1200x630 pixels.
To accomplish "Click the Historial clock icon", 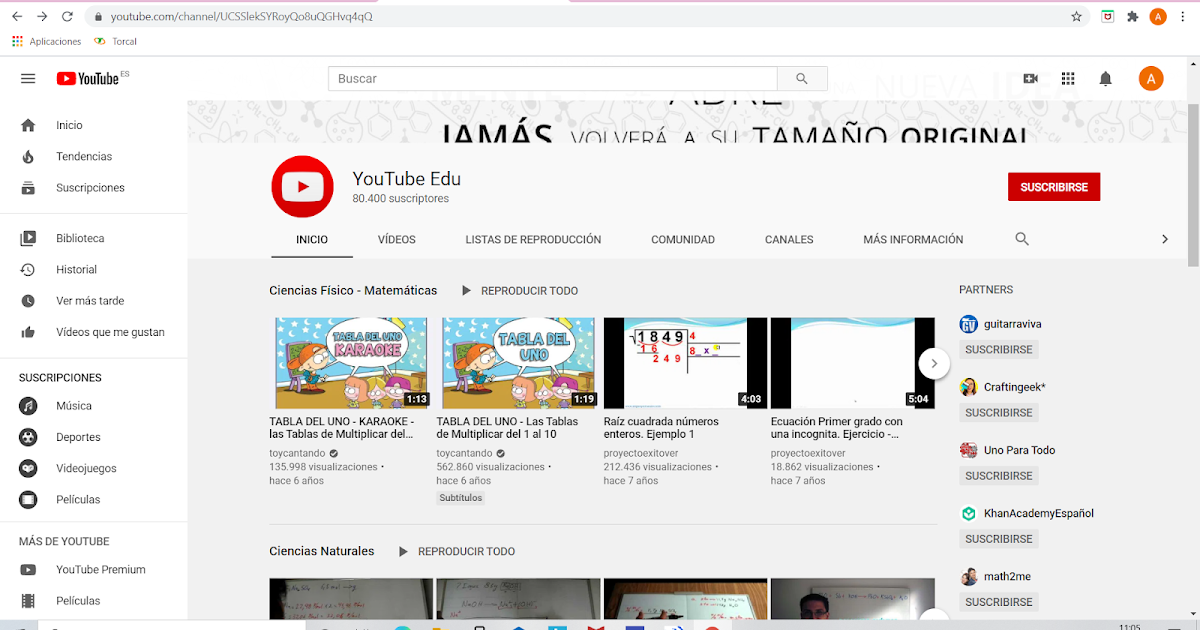I will [x=28, y=269].
